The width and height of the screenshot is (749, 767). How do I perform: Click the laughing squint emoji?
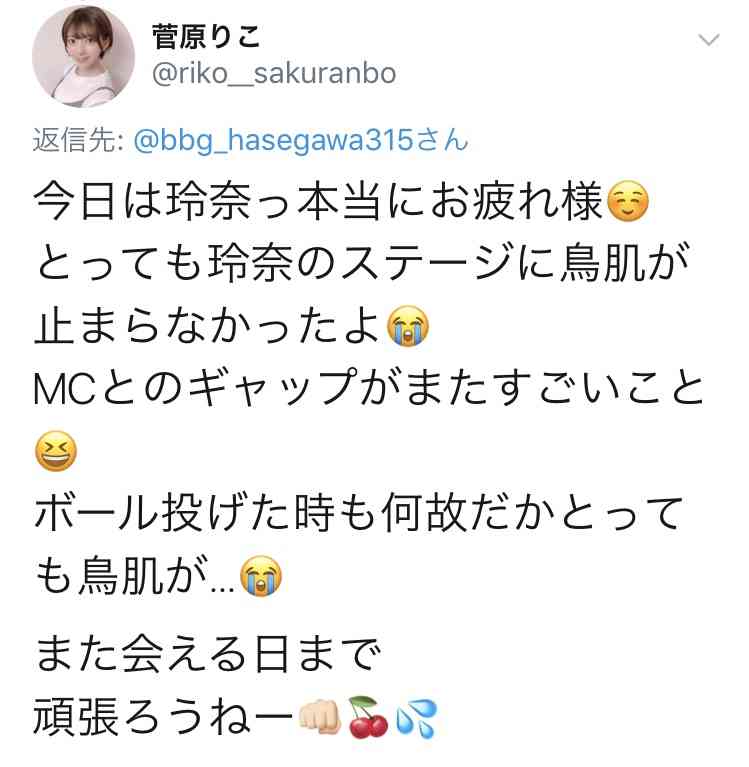pos(56,451)
